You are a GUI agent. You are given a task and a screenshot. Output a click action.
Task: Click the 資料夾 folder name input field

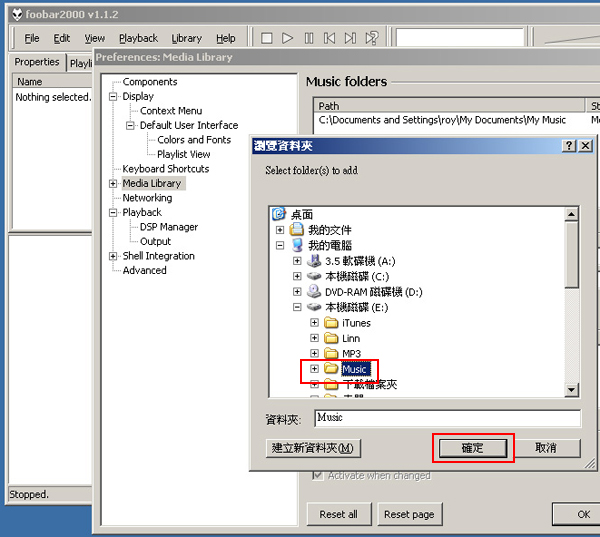click(448, 418)
